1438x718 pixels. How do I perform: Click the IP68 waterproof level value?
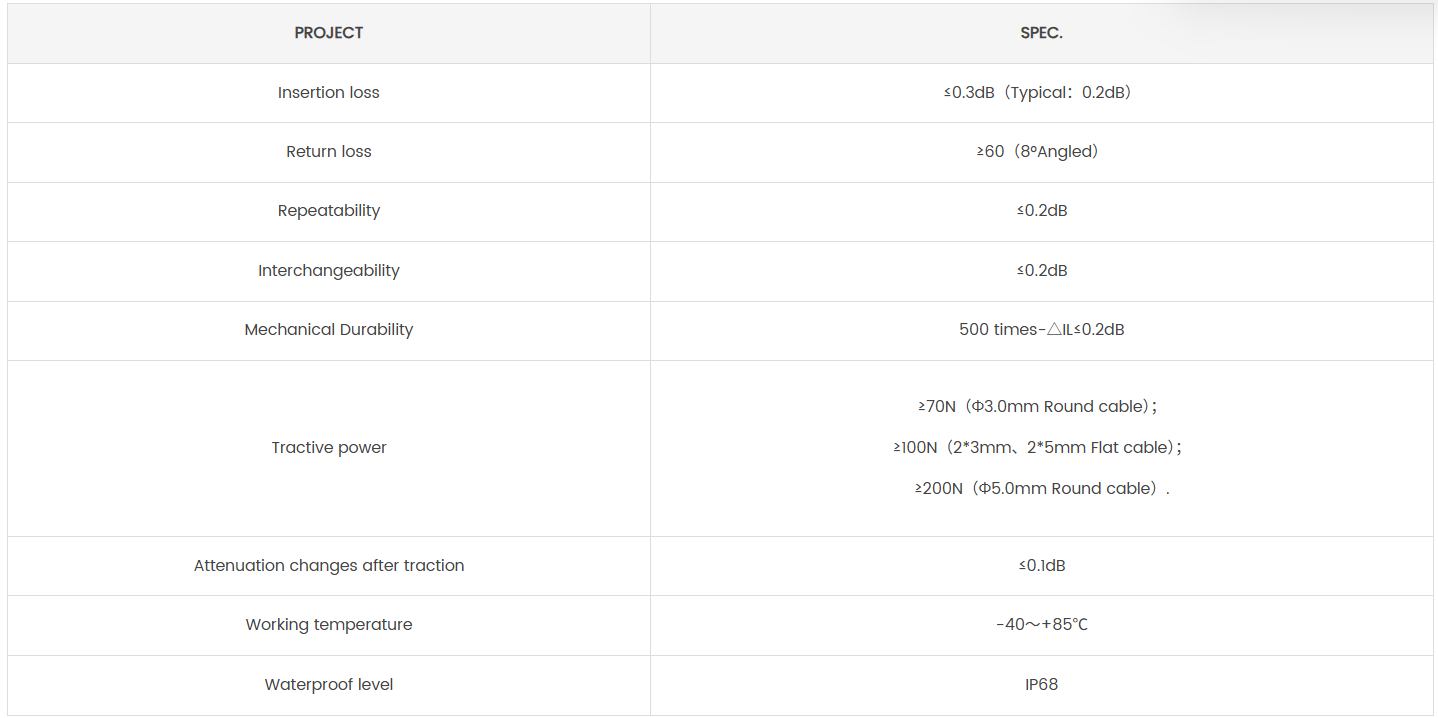click(1041, 684)
